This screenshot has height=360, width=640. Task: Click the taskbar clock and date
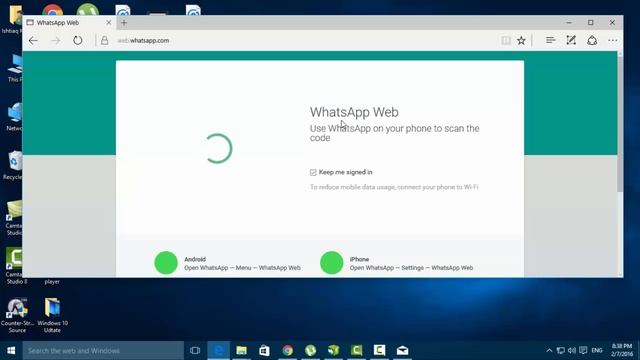click(622, 350)
